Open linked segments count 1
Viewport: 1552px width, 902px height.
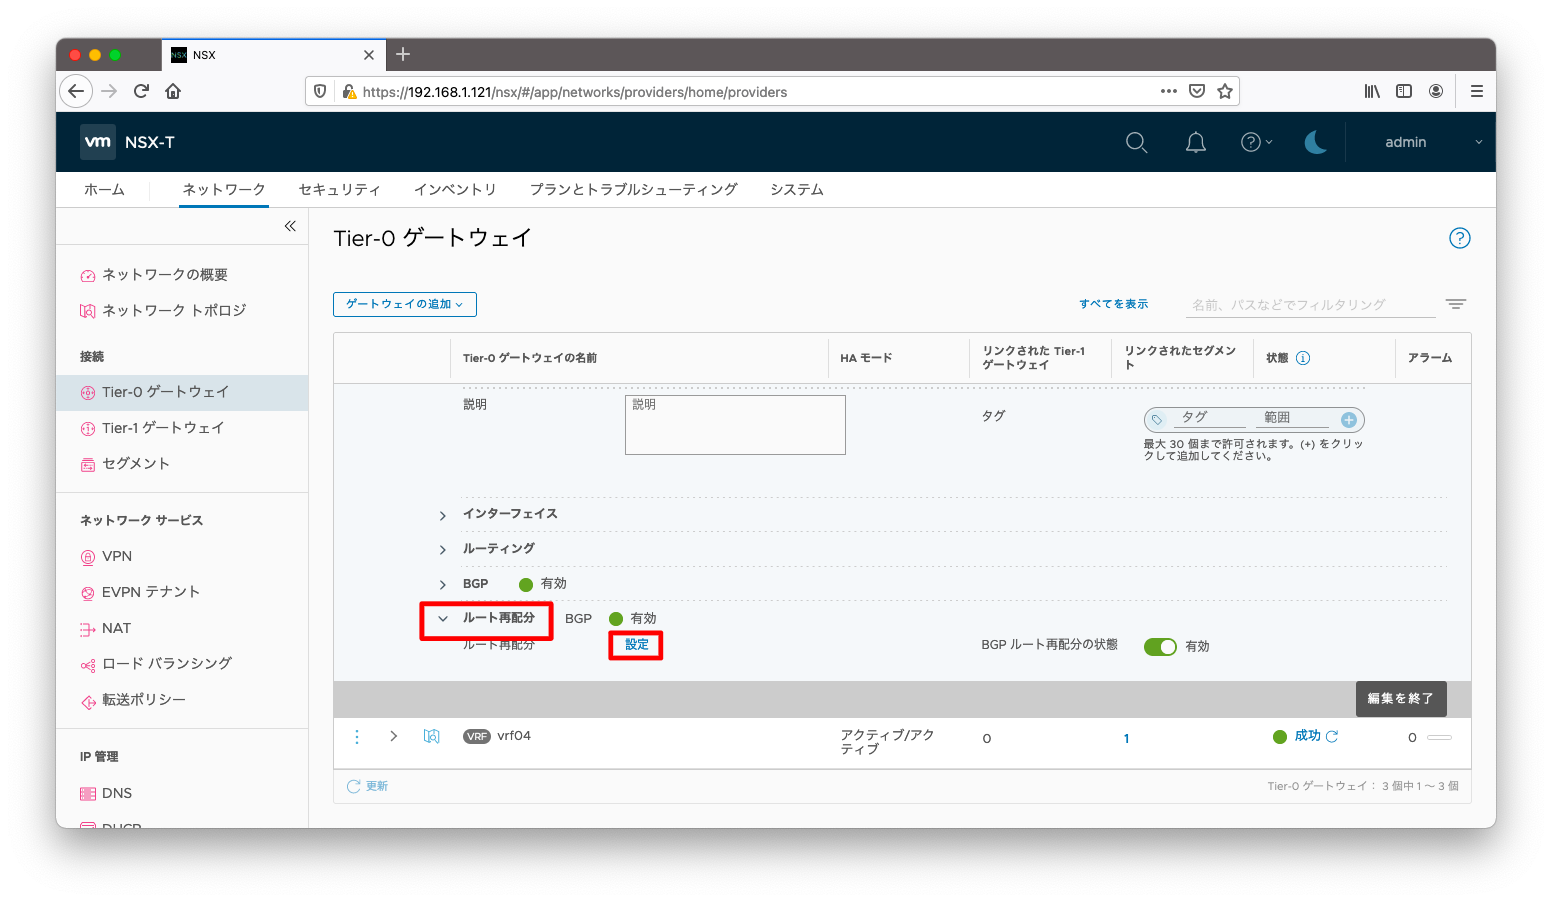pyautogui.click(x=1126, y=739)
